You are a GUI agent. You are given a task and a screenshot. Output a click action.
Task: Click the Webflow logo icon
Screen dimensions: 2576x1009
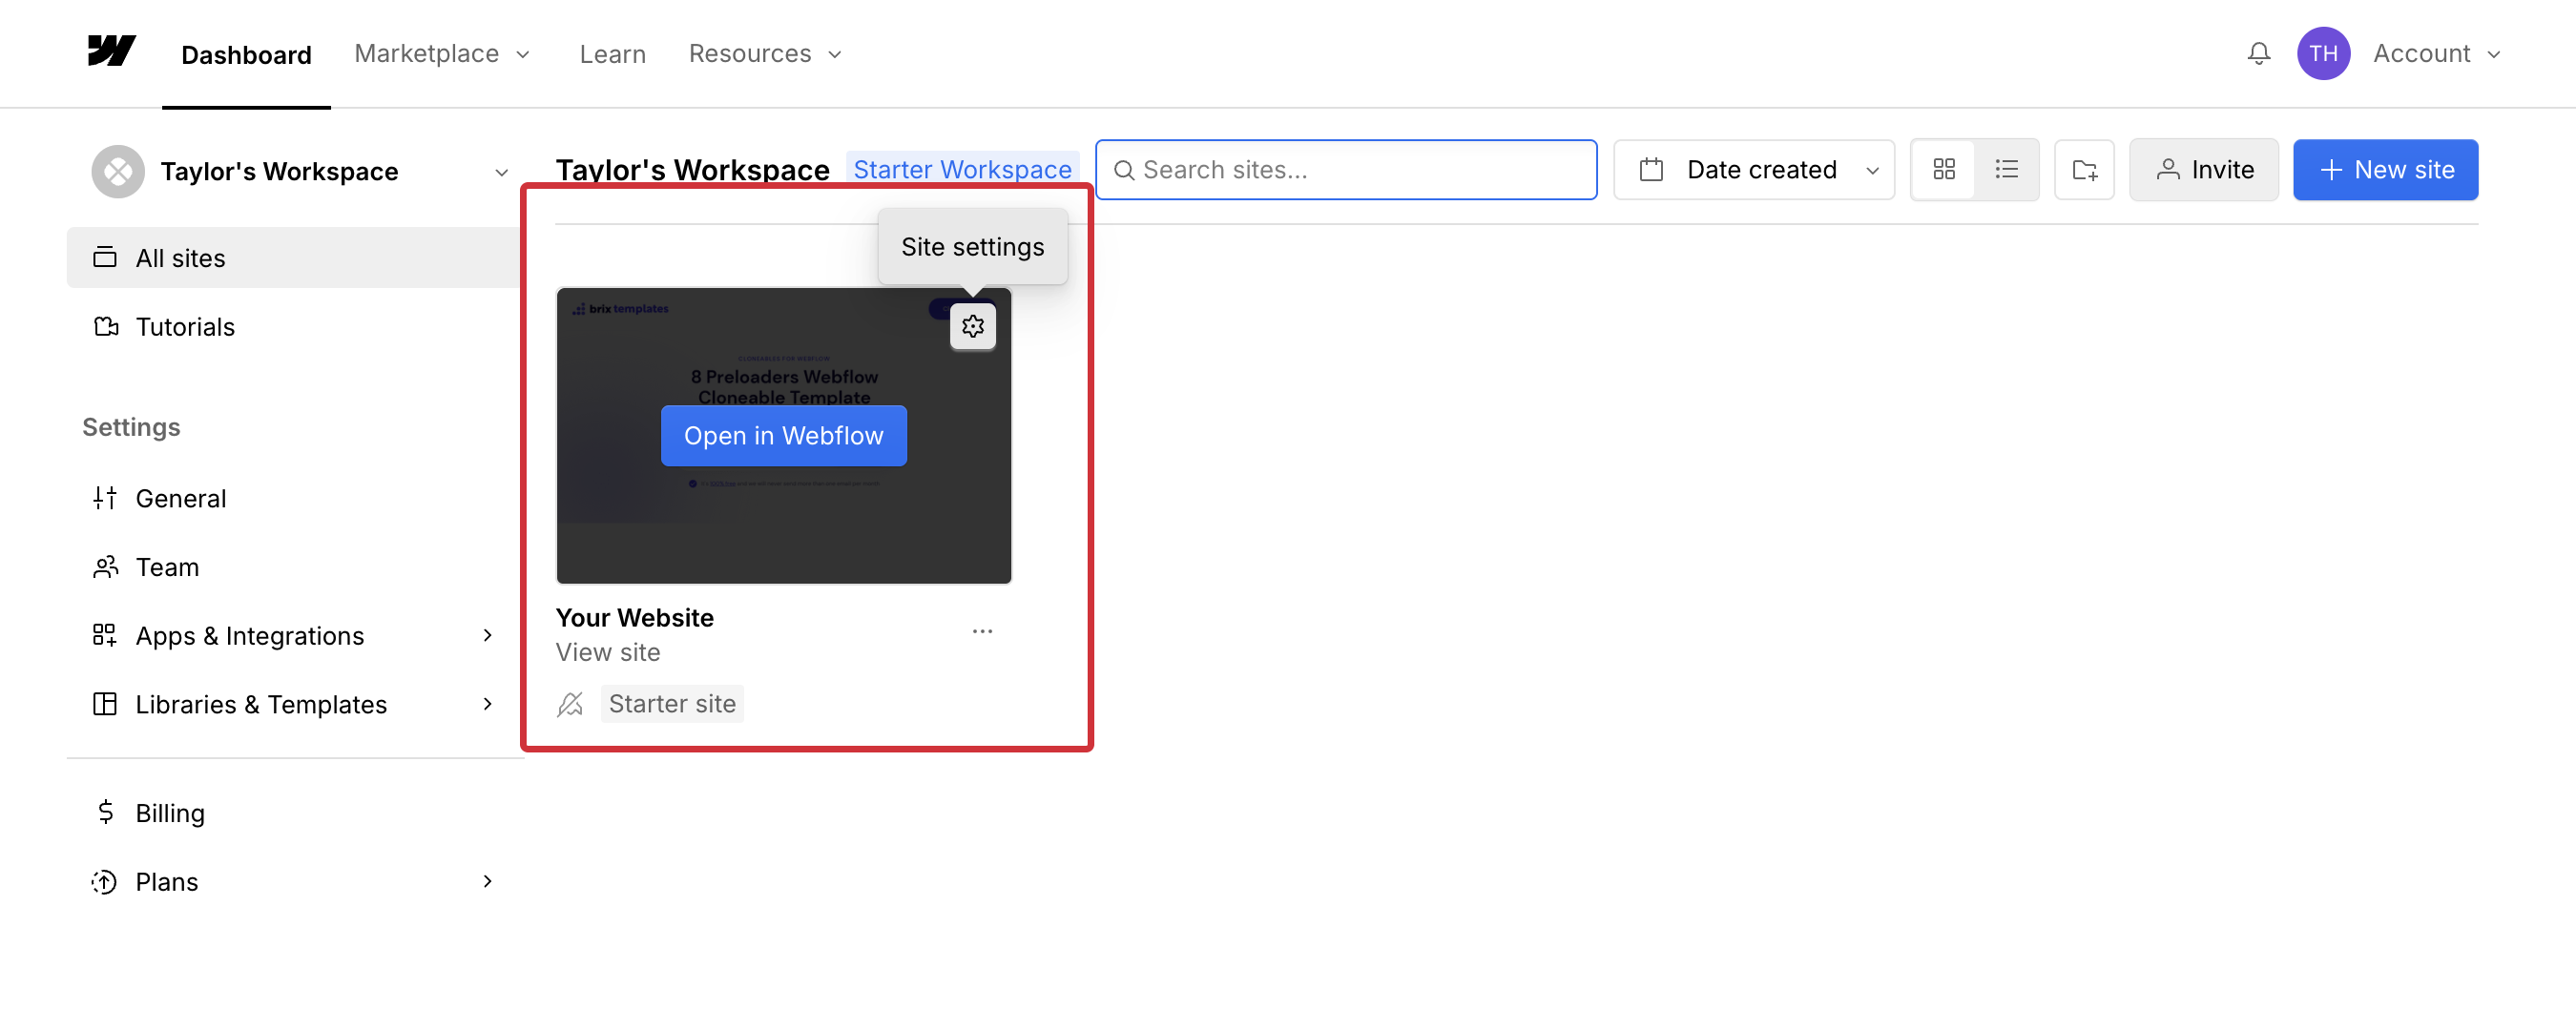111,51
